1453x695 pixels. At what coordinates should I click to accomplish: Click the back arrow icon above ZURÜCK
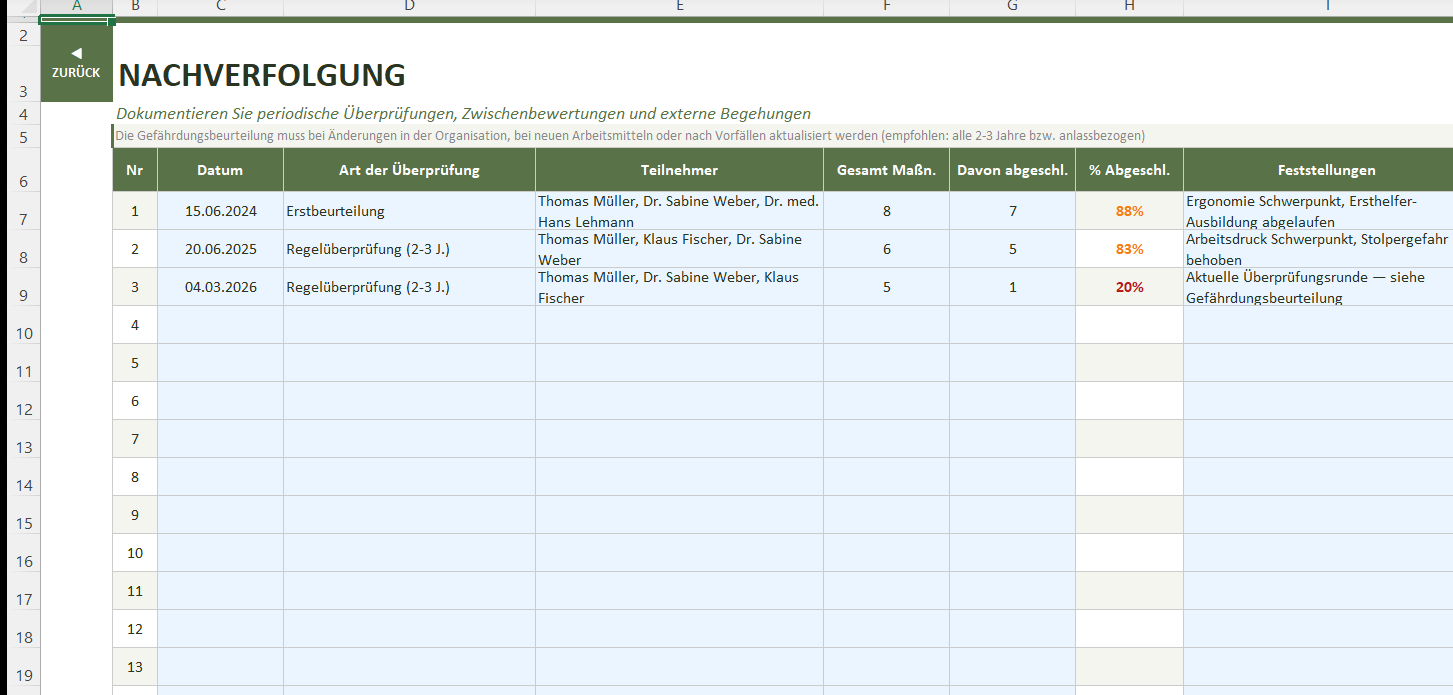(76, 52)
